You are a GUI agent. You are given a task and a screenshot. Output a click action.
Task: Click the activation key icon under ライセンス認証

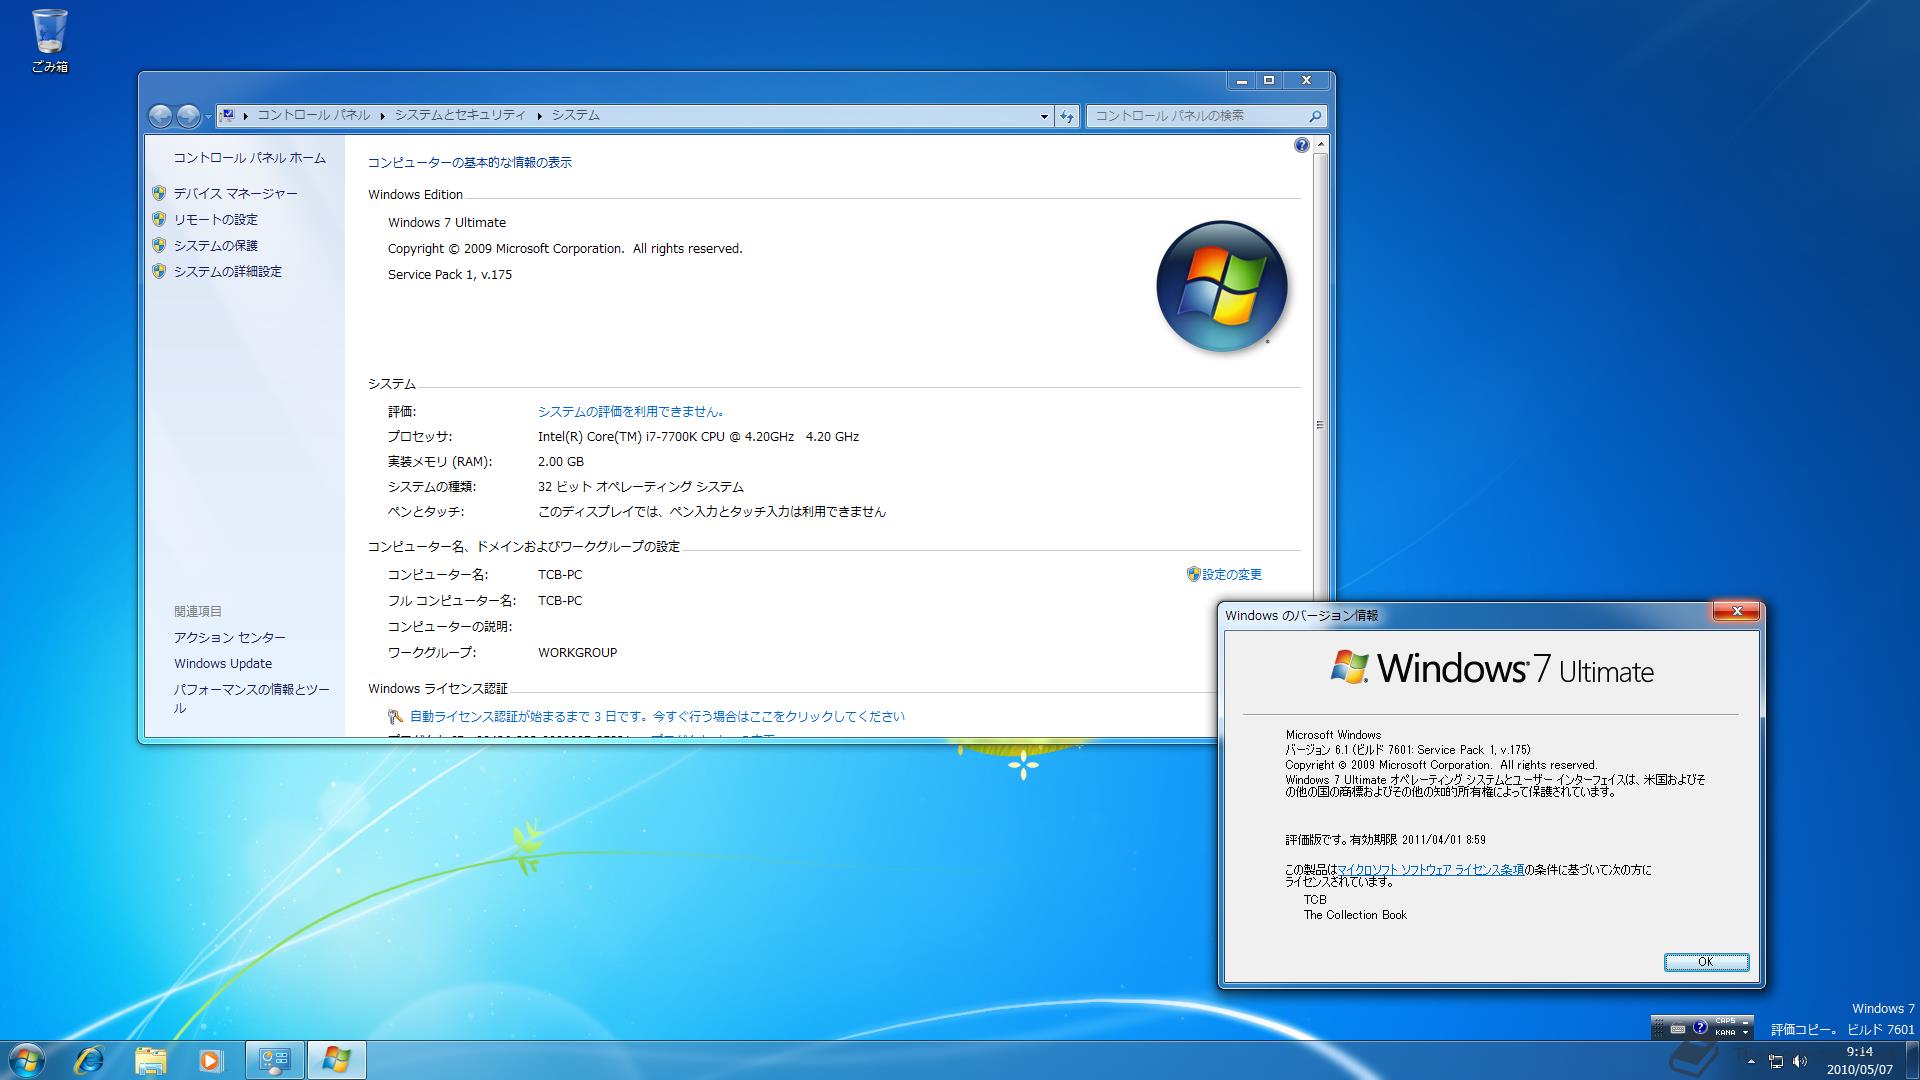click(396, 717)
